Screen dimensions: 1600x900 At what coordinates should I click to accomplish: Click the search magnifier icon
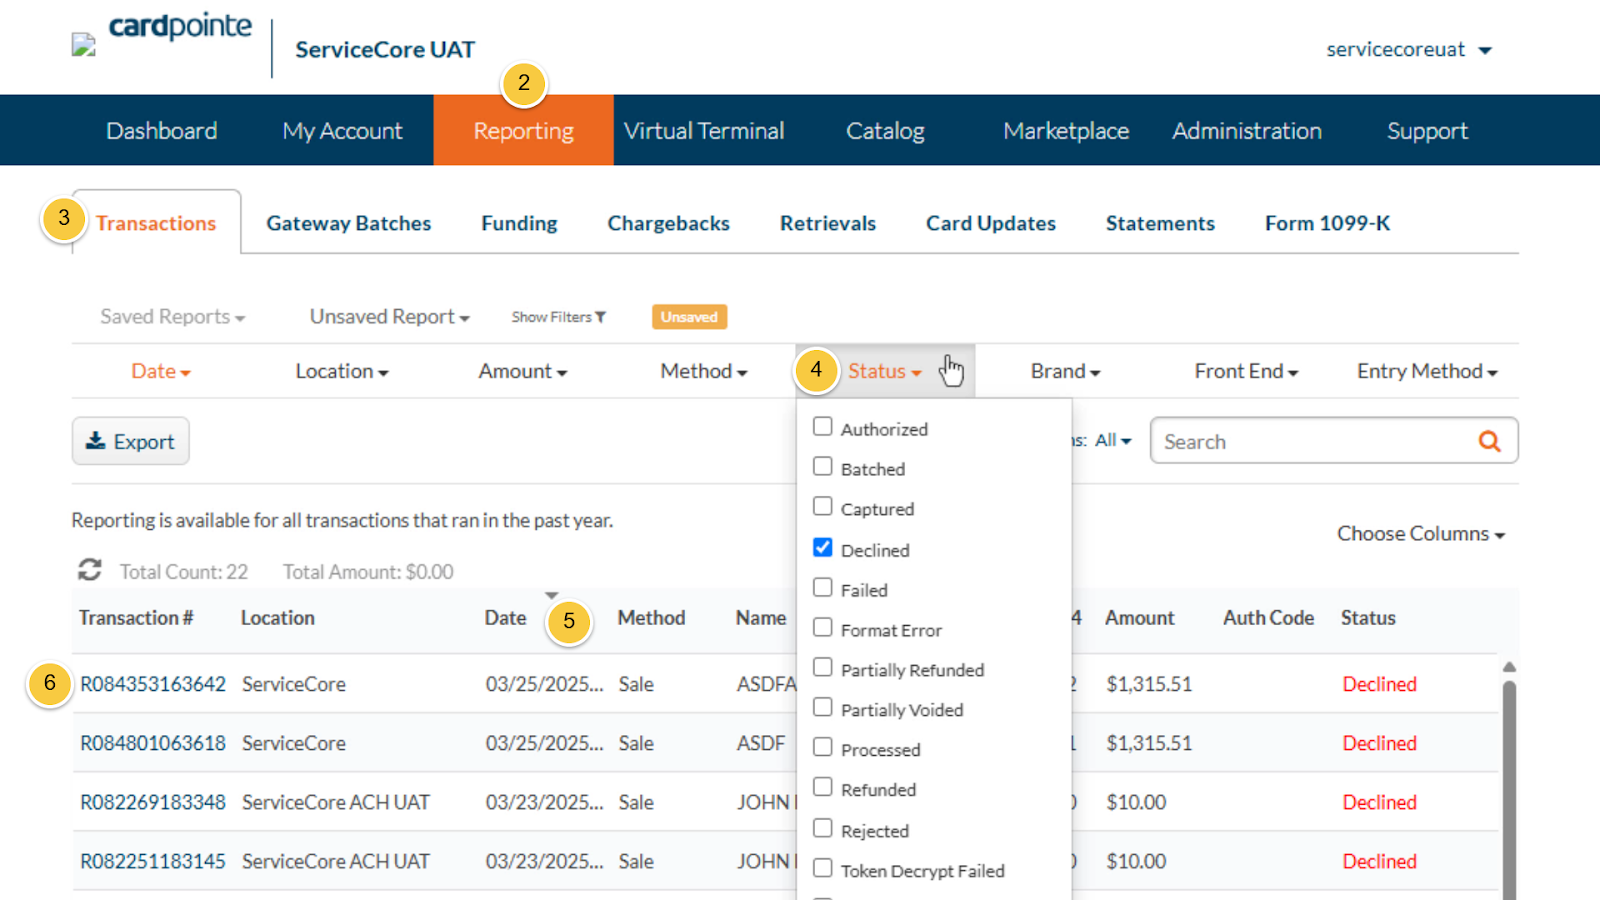(1489, 441)
